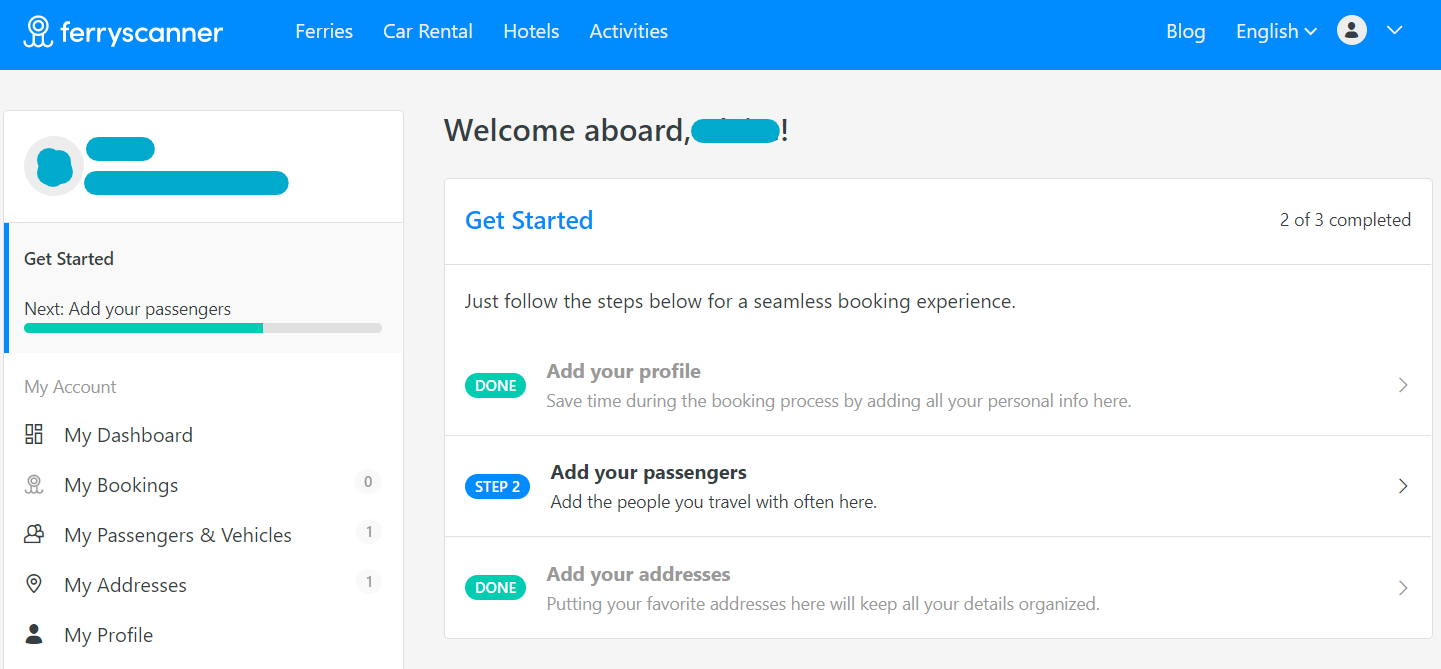Click the passengers icon next to My Passengers & Vehicles
Screen dimensions: 1441x669
coord(33,534)
